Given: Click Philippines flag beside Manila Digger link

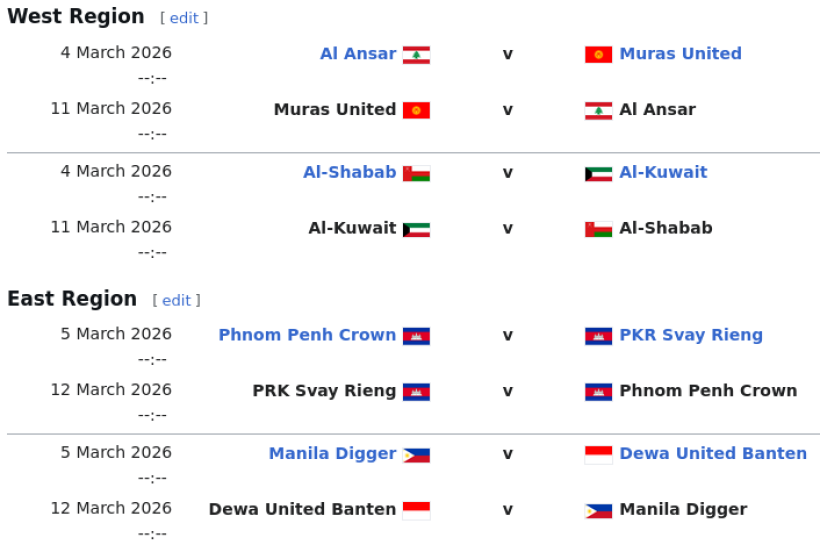Looking at the screenshot, I should [416, 455].
